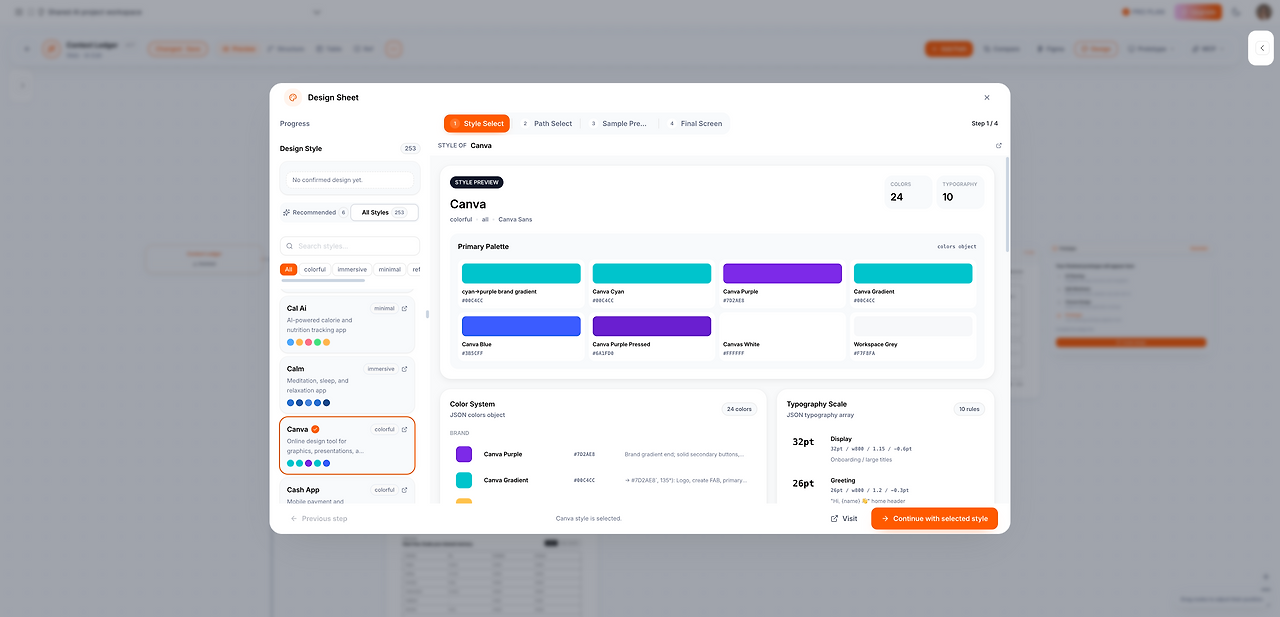This screenshot has height=617, width=1280.
Task: Open the Style of Canva external link
Action: tap(998, 145)
